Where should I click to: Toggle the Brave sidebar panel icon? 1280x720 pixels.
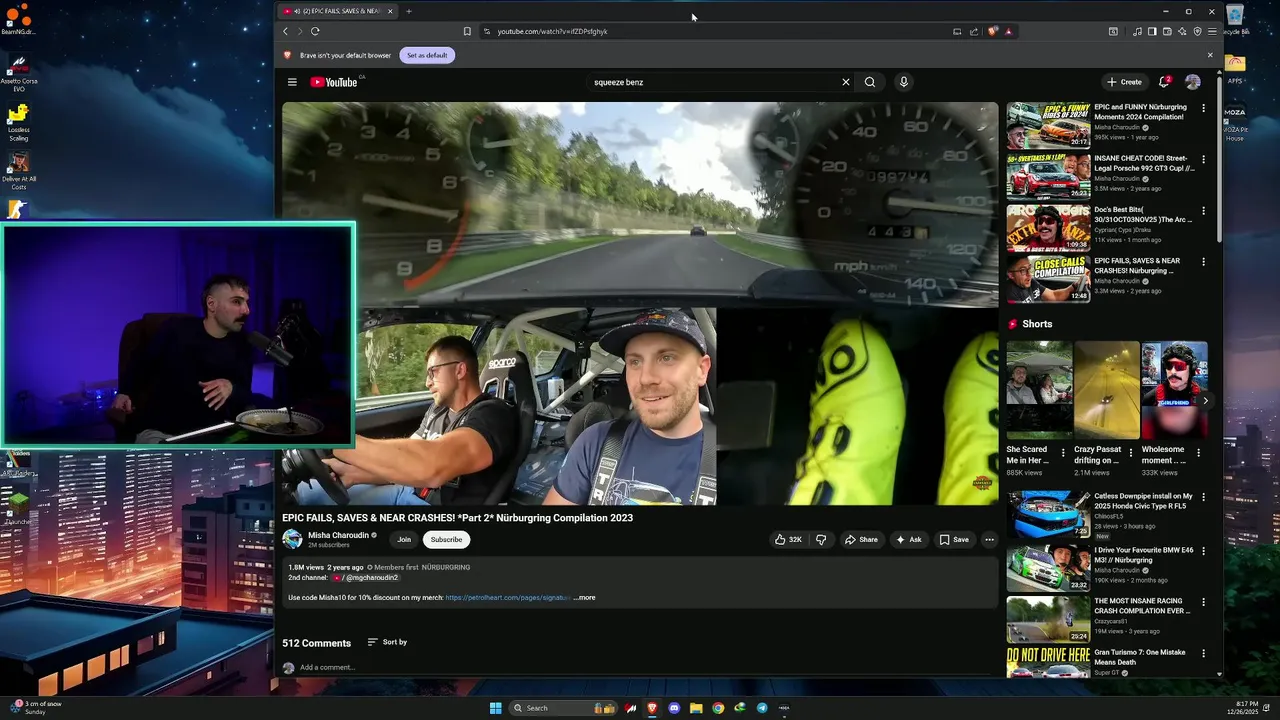point(1152,31)
